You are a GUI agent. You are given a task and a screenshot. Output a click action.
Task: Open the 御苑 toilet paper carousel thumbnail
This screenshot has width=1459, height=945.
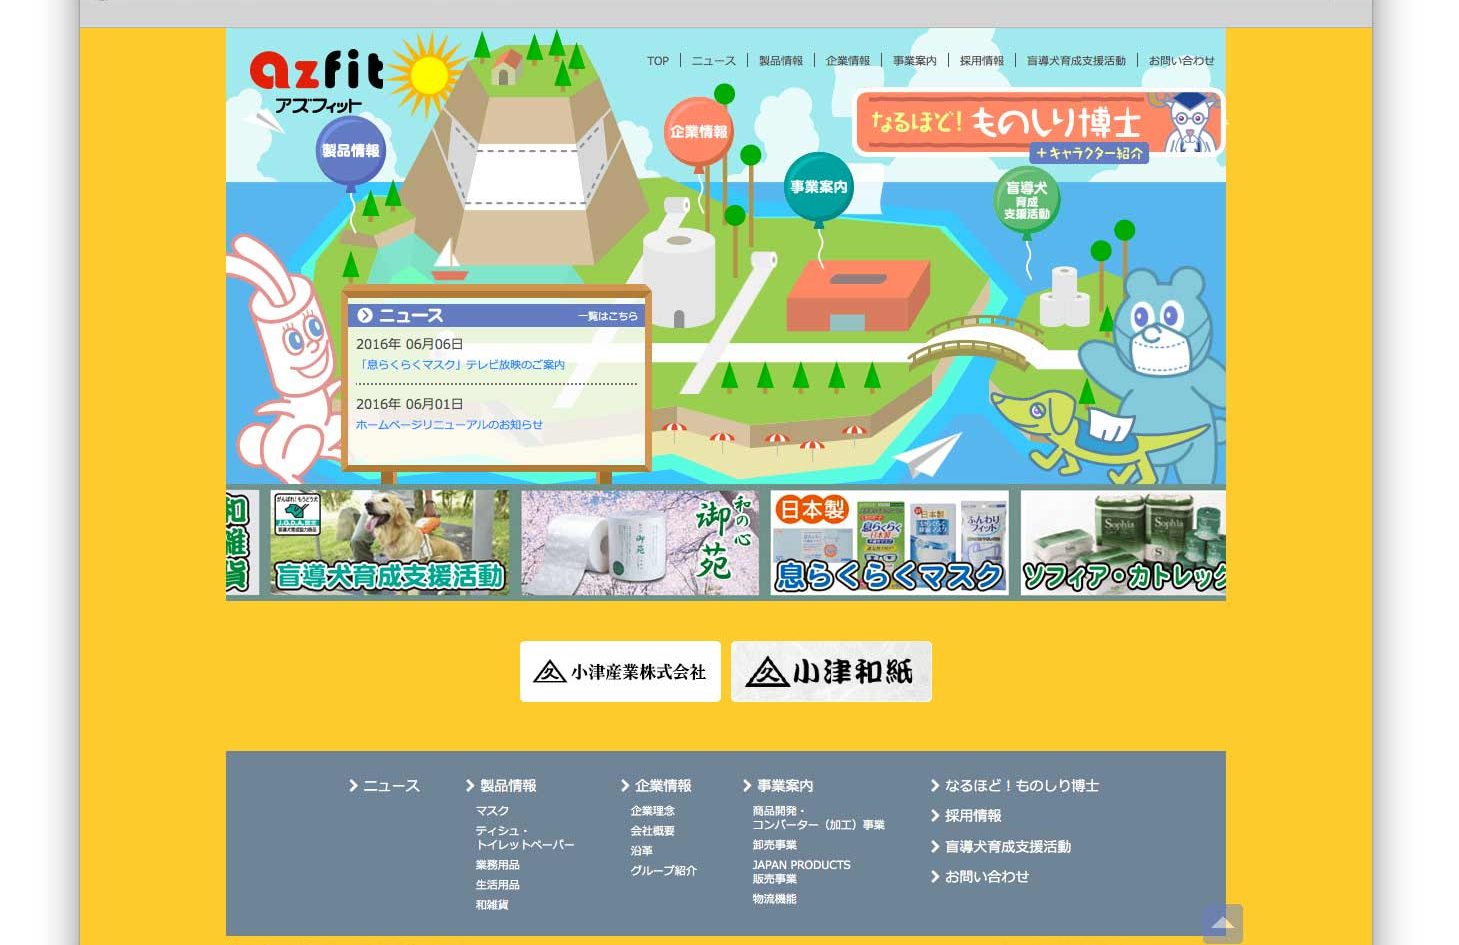click(x=640, y=543)
